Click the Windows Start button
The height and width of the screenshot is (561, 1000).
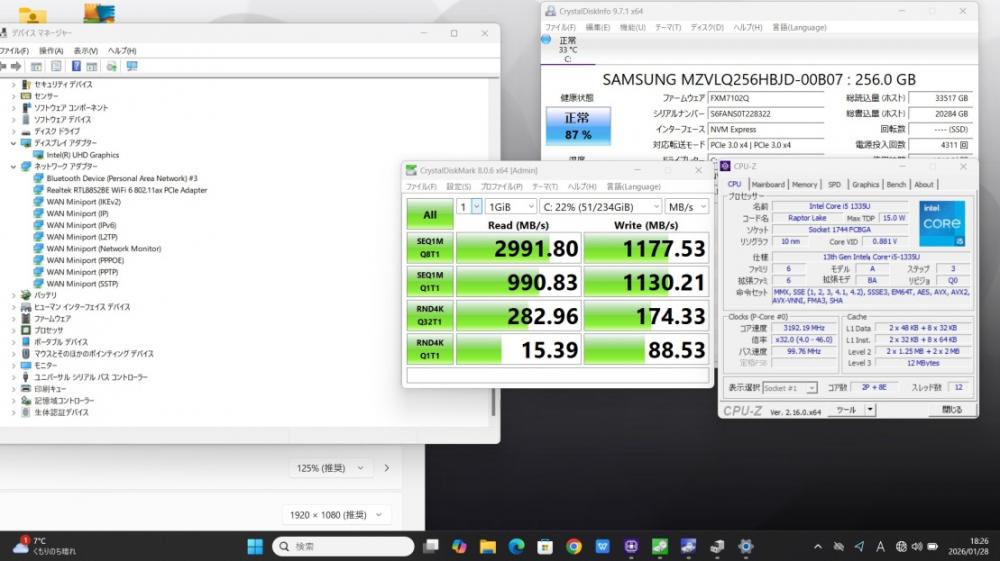(255, 546)
